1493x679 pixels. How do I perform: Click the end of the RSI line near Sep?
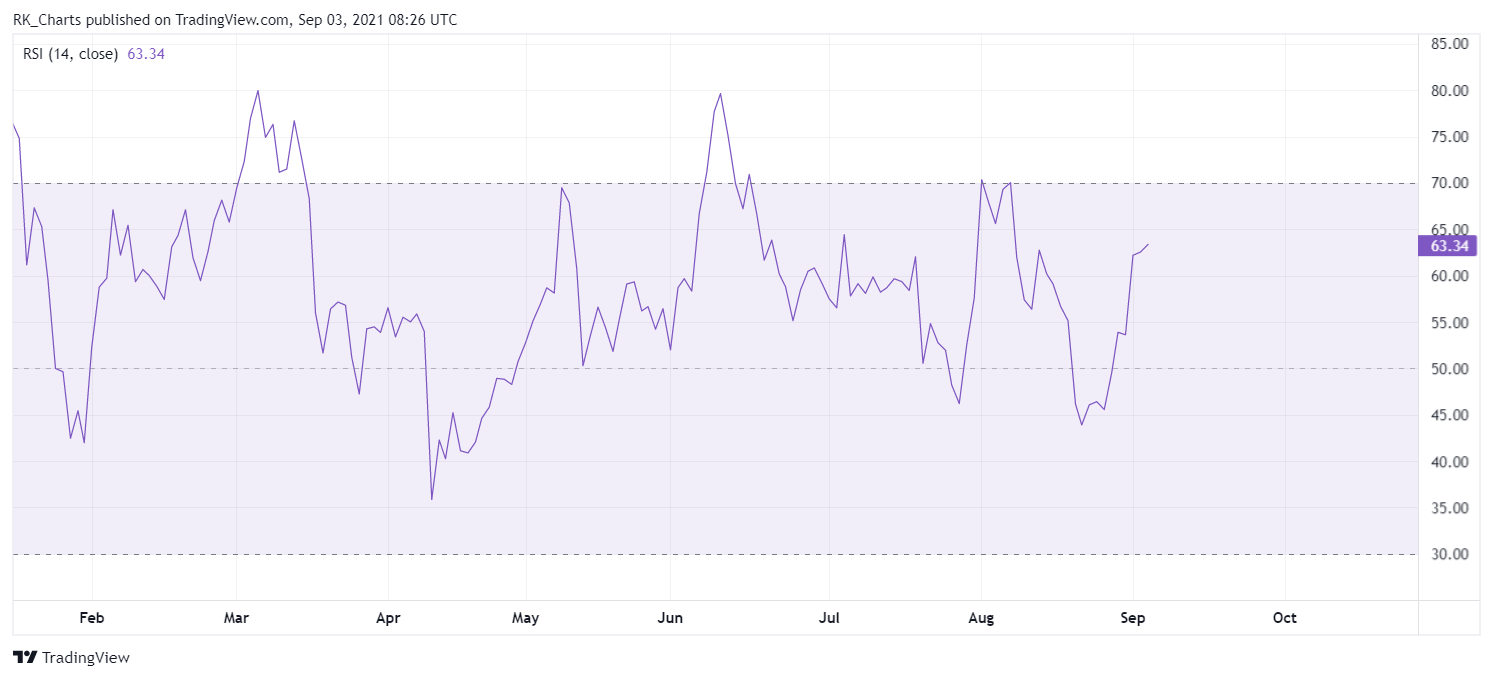1148,244
